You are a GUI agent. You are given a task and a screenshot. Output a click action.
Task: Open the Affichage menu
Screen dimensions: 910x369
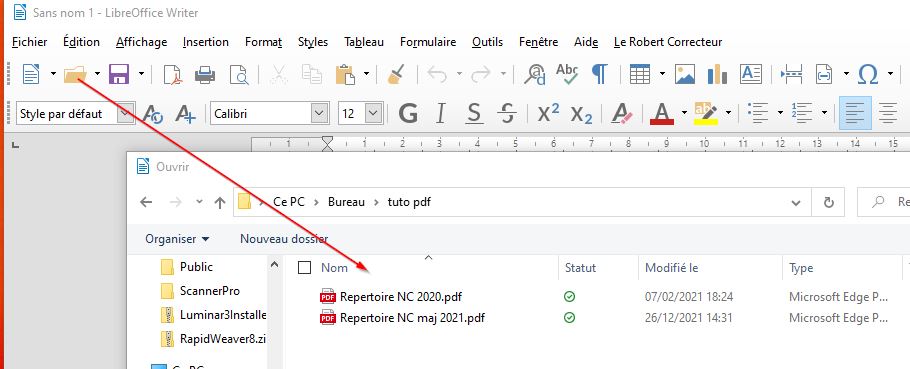pyautogui.click(x=142, y=42)
